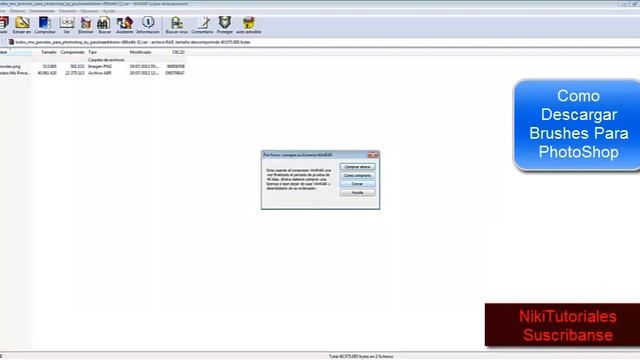This screenshot has width=640, height=360.
Task: Sort by the Tipo column header
Action: click(x=93, y=52)
